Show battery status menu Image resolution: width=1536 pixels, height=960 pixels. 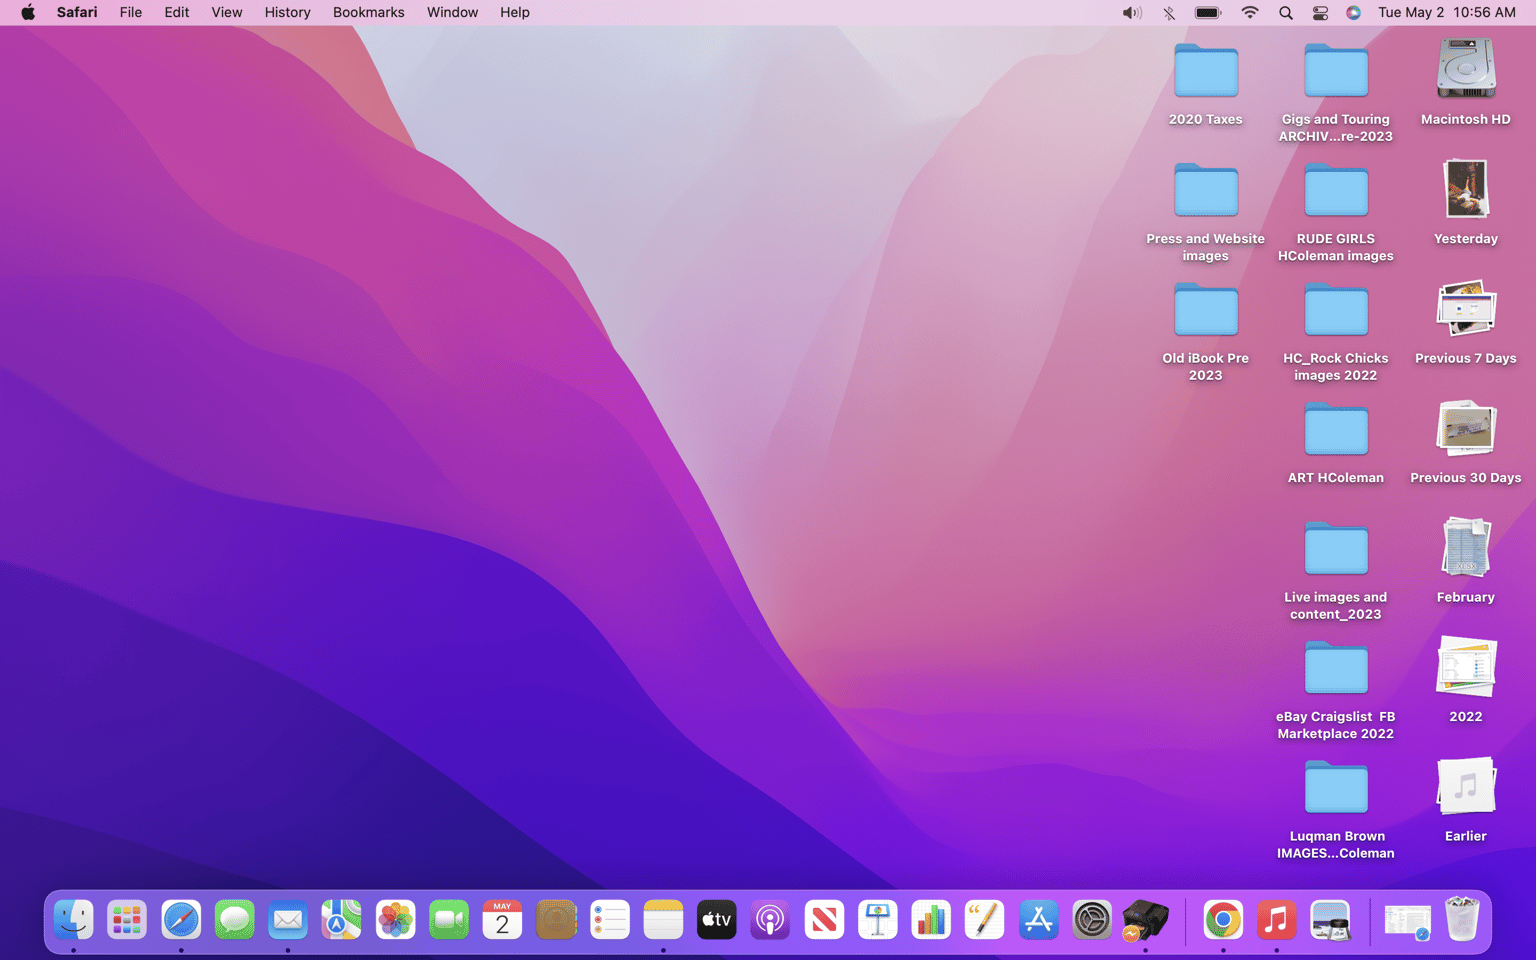tap(1208, 12)
